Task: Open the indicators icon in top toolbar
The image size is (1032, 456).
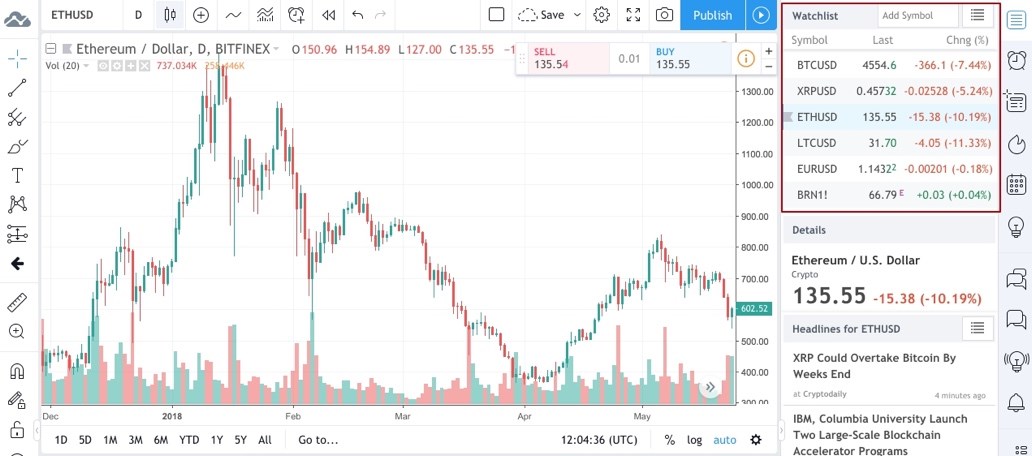Action: [265, 14]
